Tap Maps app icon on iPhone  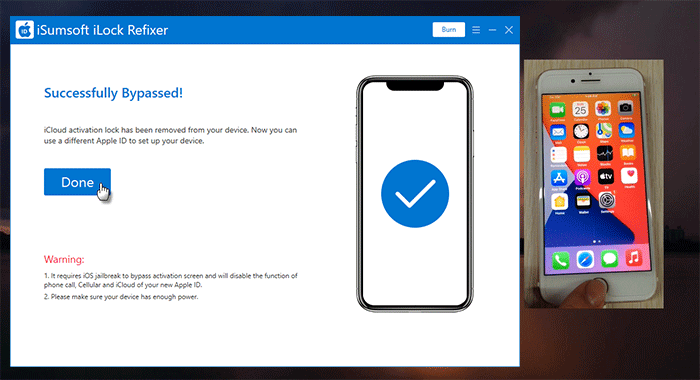(x=604, y=130)
